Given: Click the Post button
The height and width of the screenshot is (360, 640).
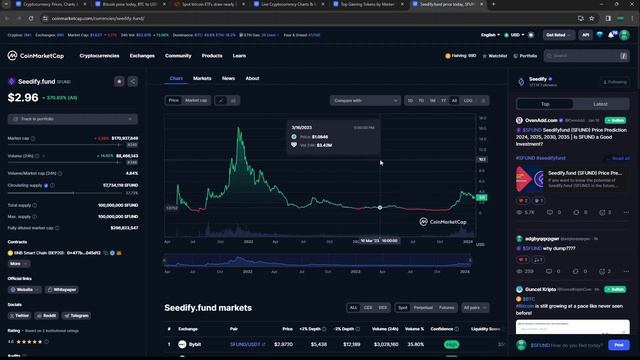Looking at the screenshot, I should pos(619,345).
